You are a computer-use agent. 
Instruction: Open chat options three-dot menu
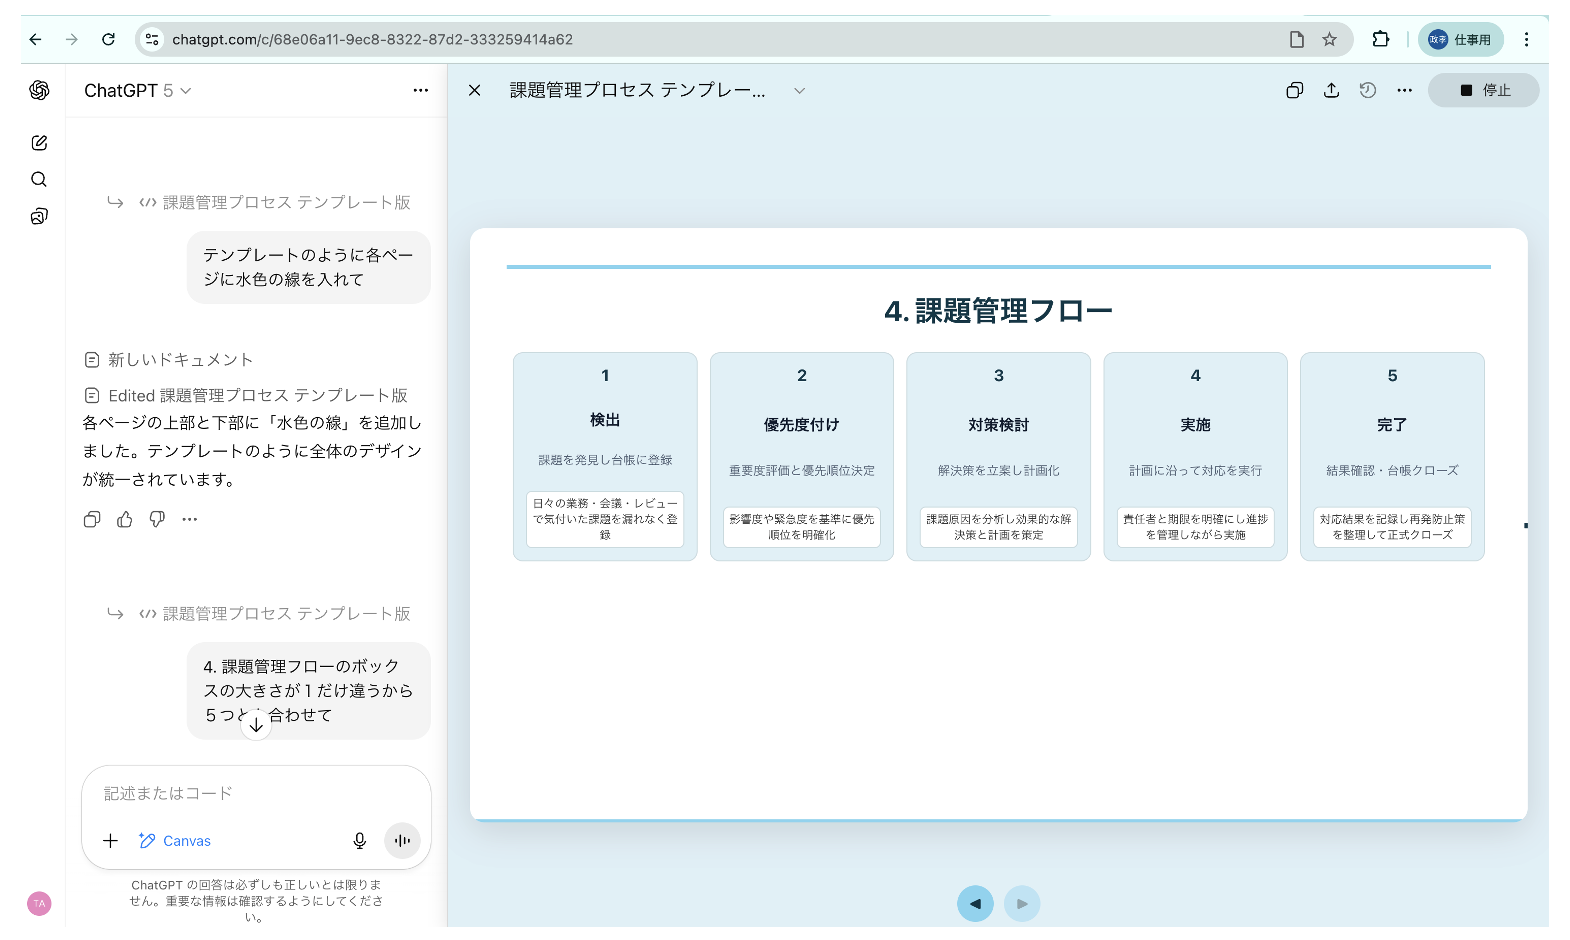[421, 90]
